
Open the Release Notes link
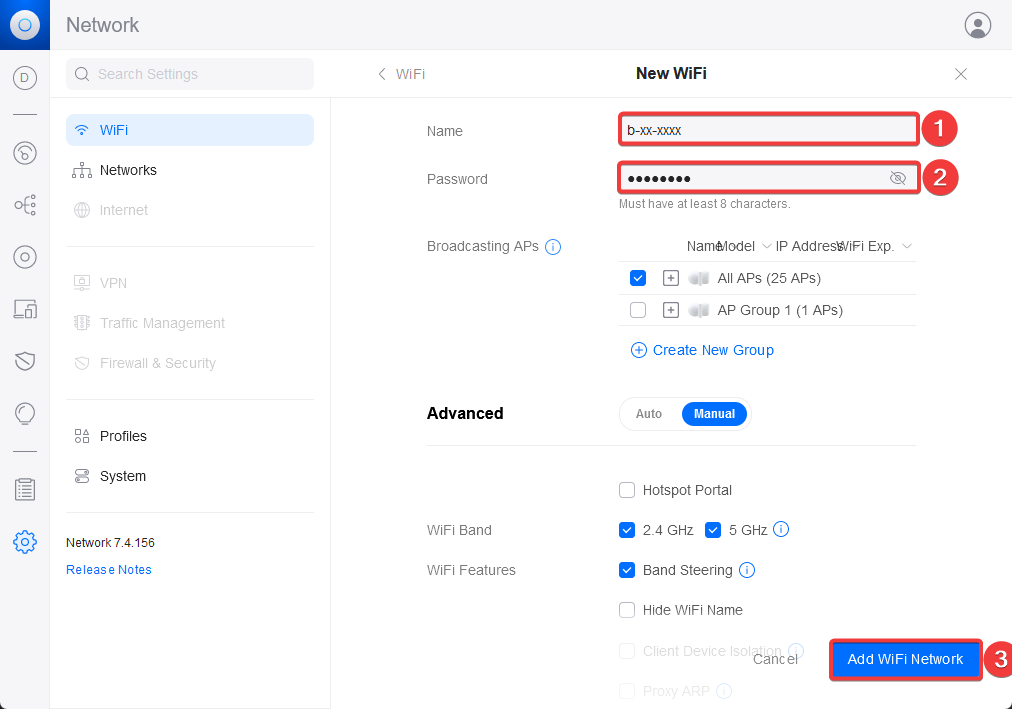point(108,570)
